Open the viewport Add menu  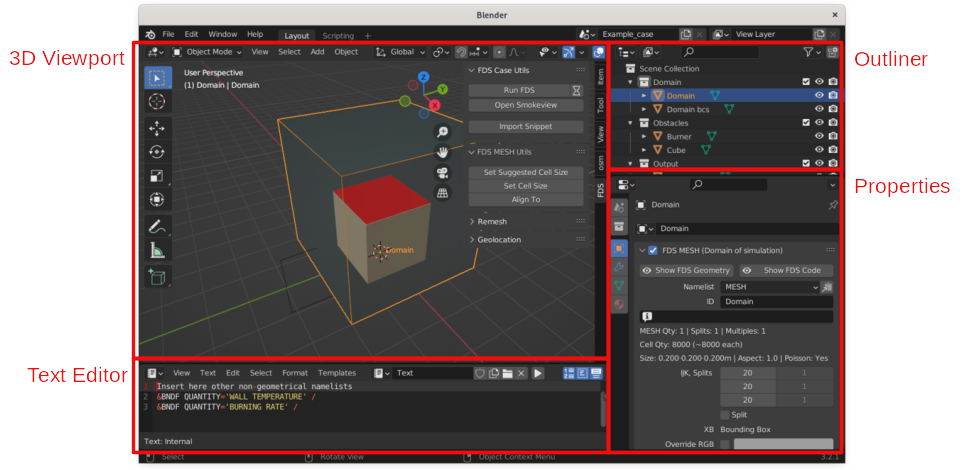[317, 52]
